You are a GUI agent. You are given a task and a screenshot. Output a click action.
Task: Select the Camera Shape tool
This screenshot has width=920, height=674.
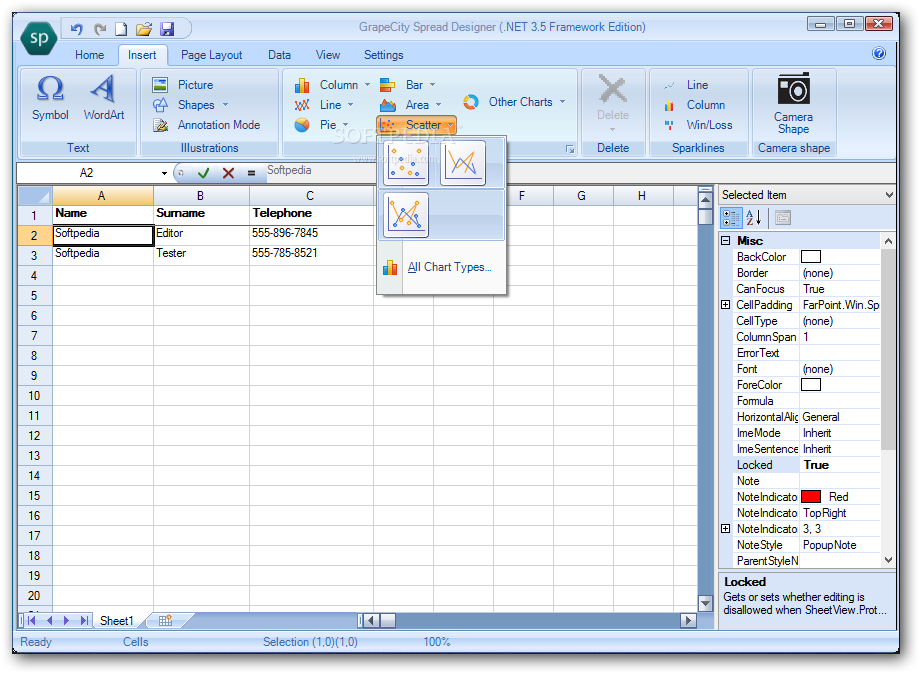pyautogui.click(x=793, y=104)
